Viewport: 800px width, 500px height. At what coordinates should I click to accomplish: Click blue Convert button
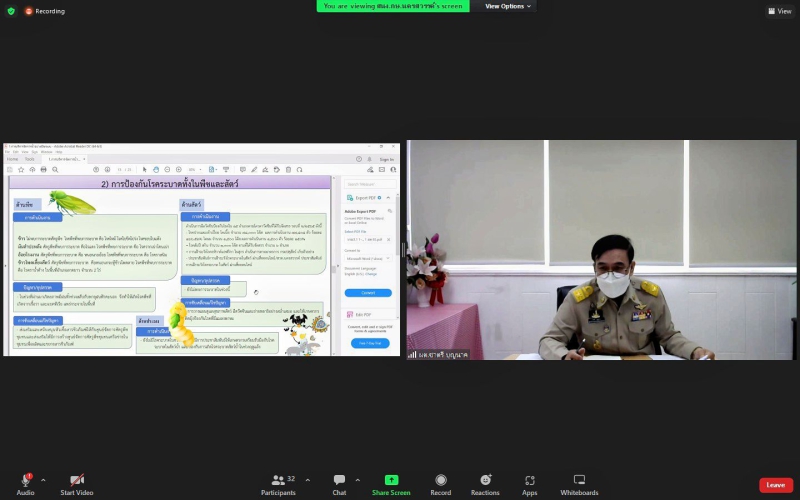368,293
